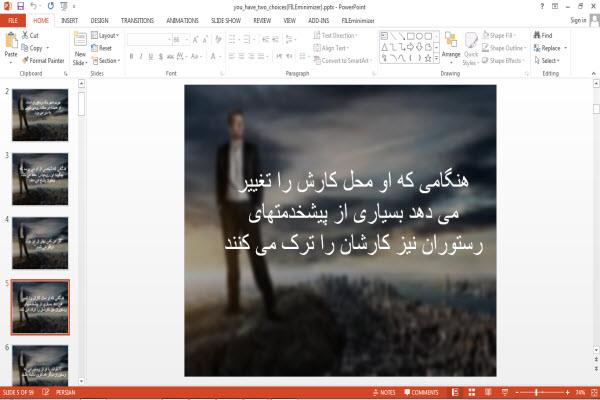Fit slide to current window icon
This screenshot has width=600, height=400.
click(594, 392)
